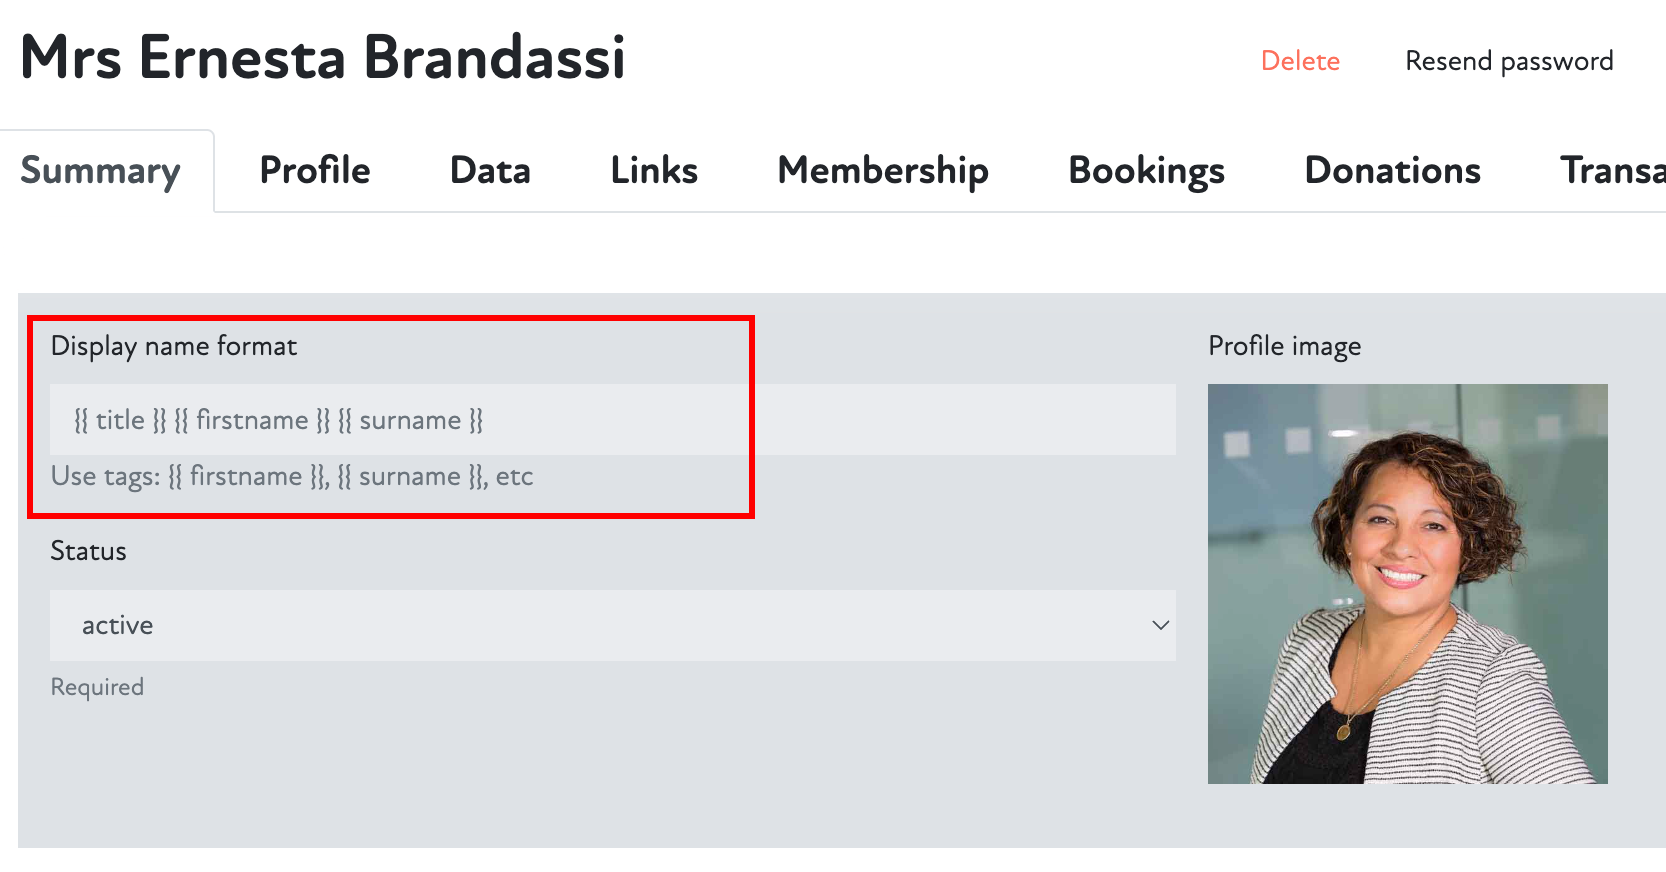Click the red Delete link
1666x872 pixels.
pos(1300,61)
